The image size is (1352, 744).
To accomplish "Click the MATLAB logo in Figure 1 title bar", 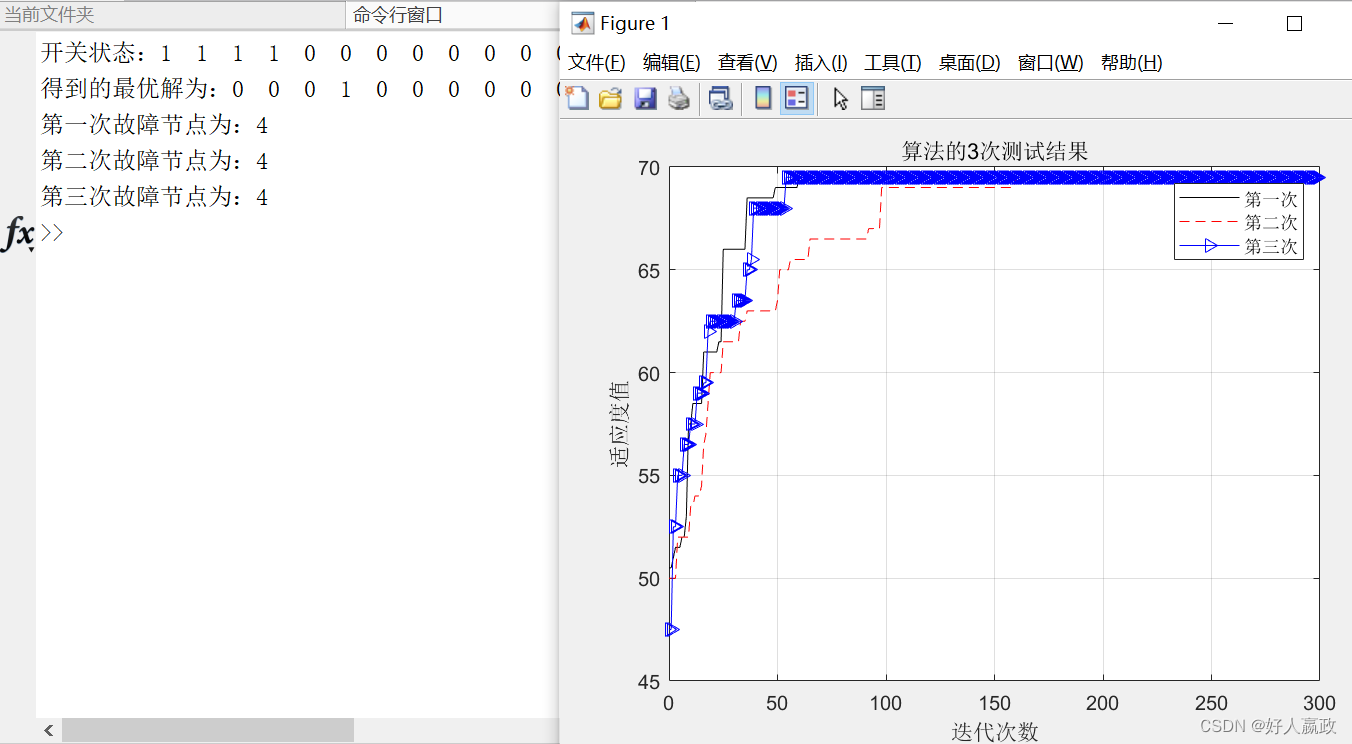I will pos(582,24).
